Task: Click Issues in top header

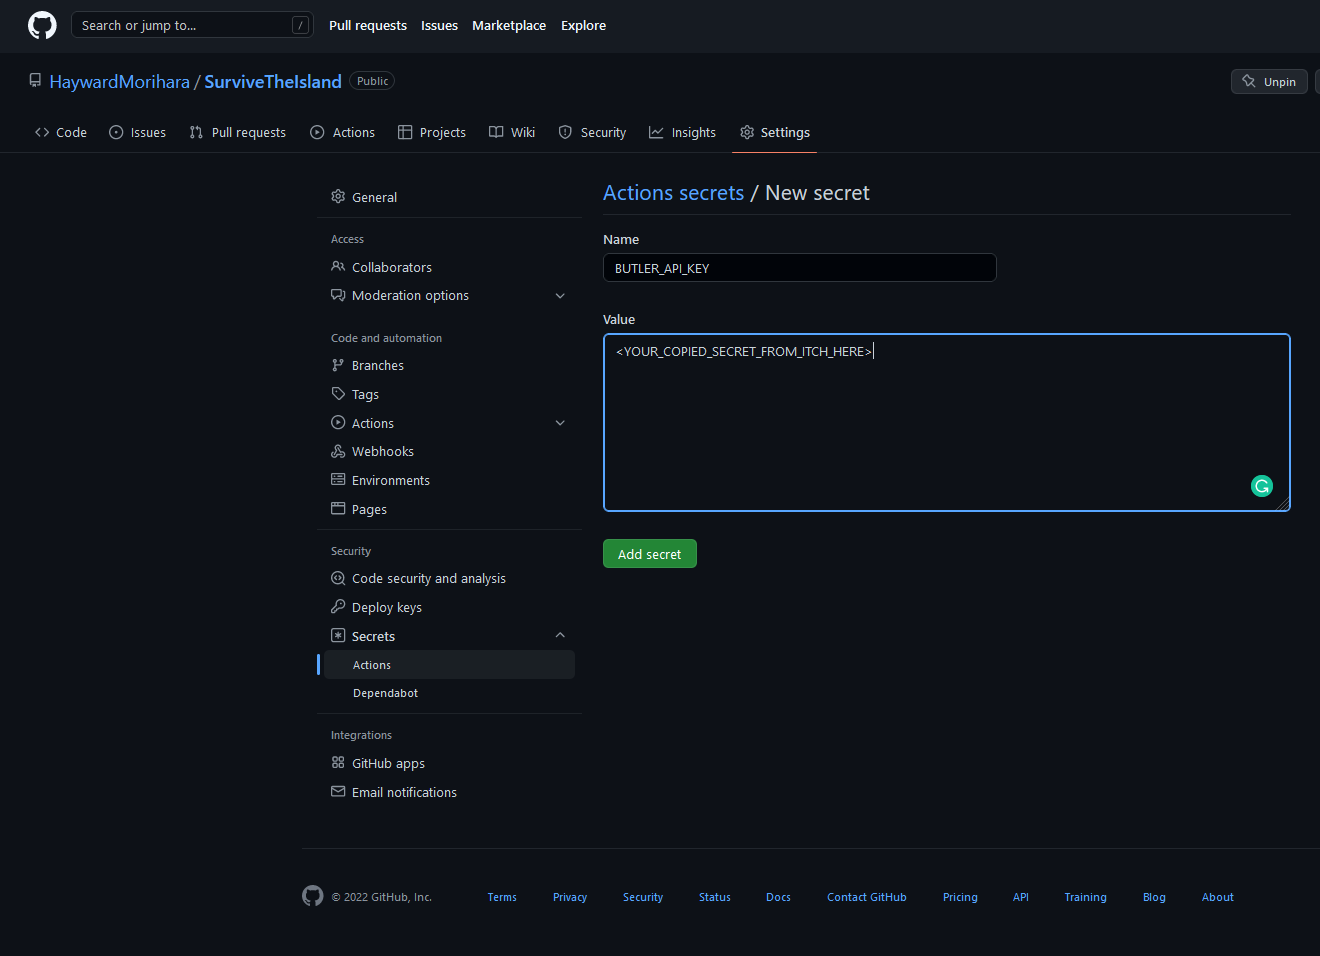Action: tap(439, 25)
